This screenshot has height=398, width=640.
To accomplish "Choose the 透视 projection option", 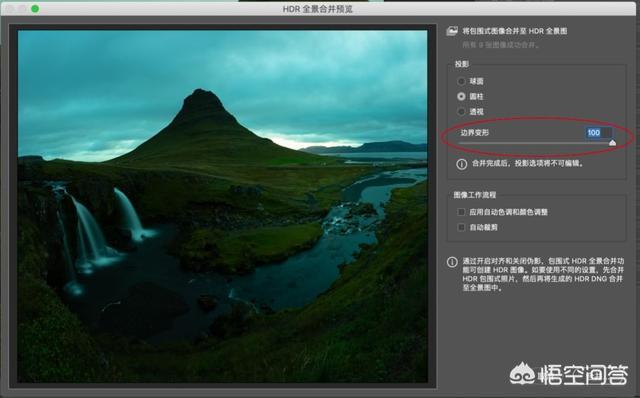I will [461, 111].
